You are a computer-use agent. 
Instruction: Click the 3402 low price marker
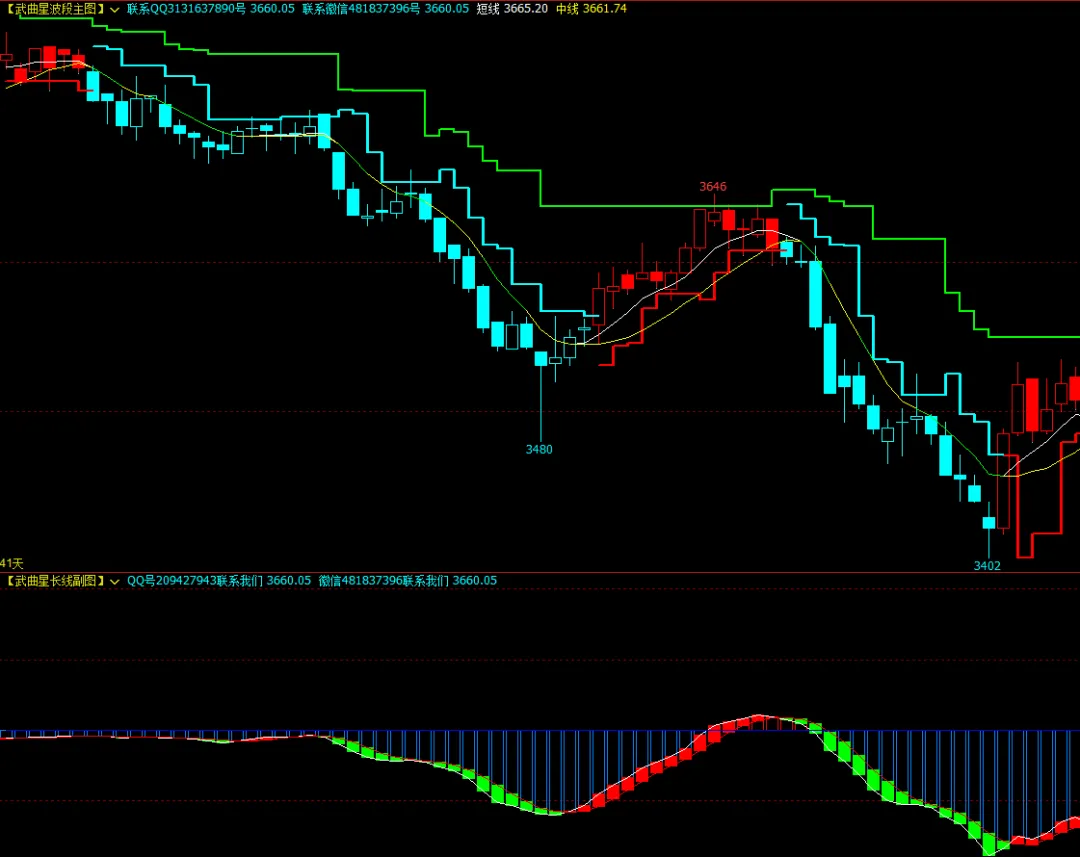(x=987, y=566)
